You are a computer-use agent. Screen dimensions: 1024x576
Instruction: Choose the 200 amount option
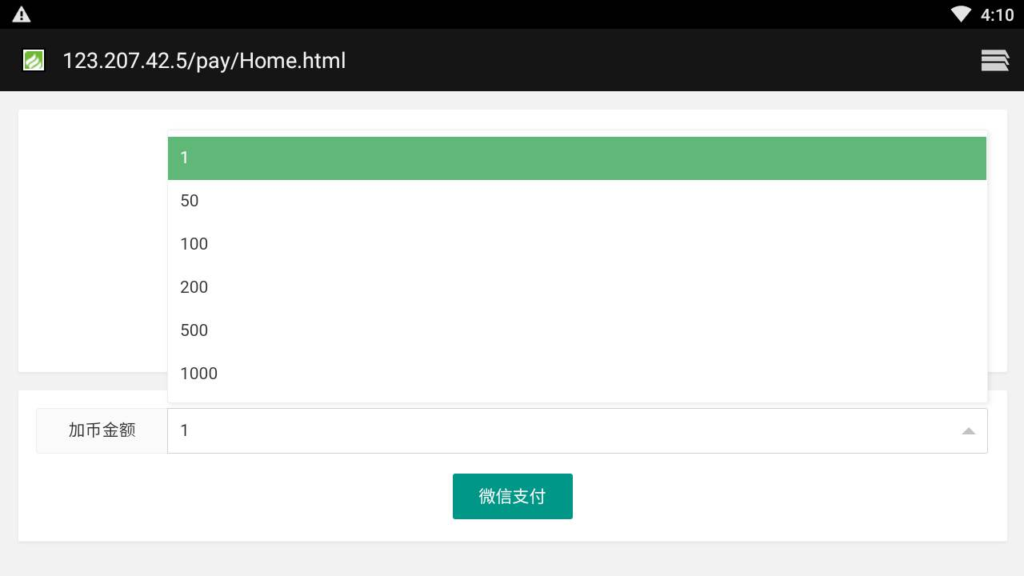click(x=577, y=287)
